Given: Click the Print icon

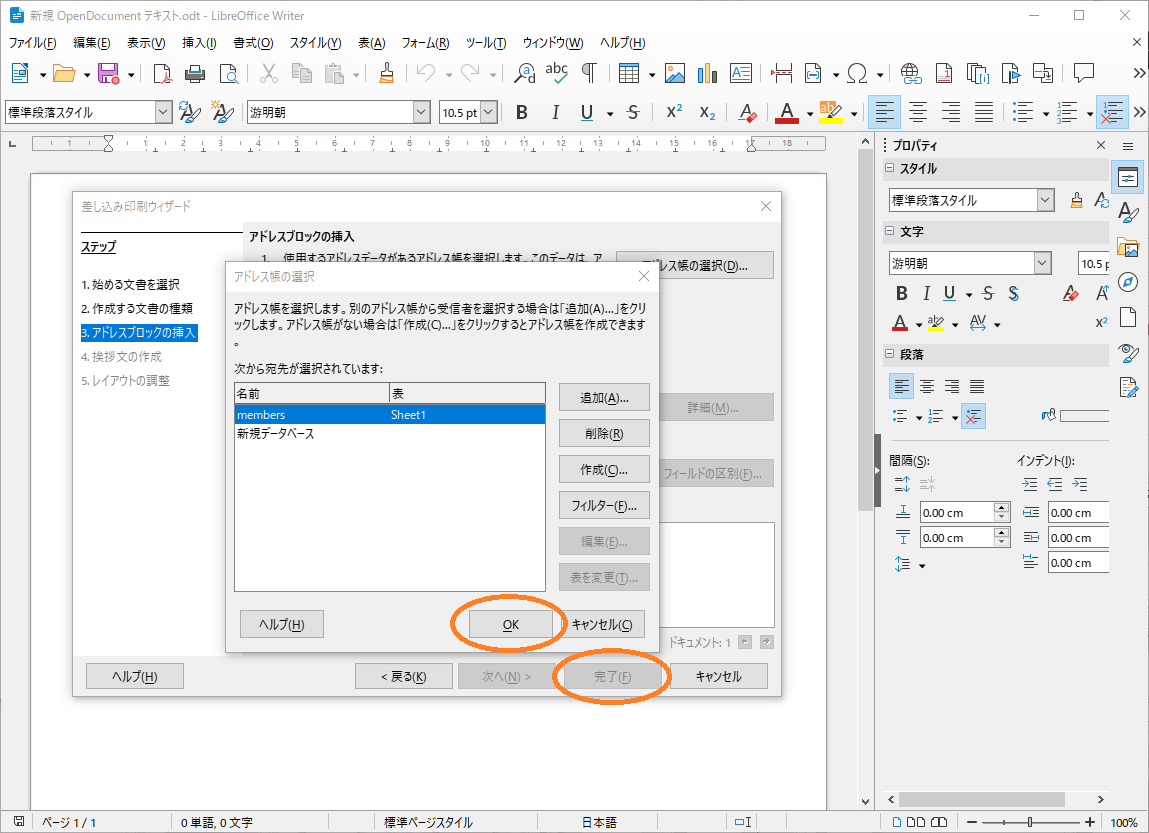Looking at the screenshot, I should click(x=195, y=73).
